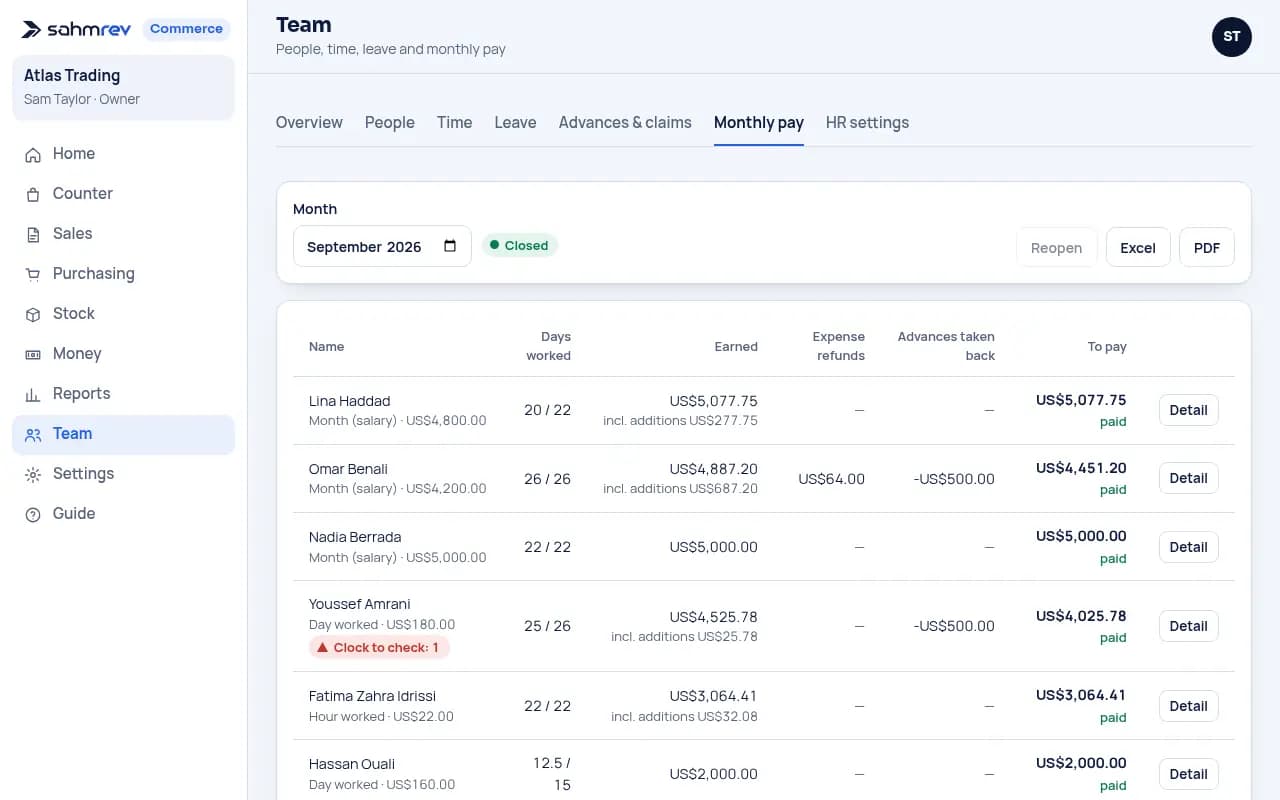Select the Money banknote icon
The width and height of the screenshot is (1280, 800).
click(x=33, y=354)
